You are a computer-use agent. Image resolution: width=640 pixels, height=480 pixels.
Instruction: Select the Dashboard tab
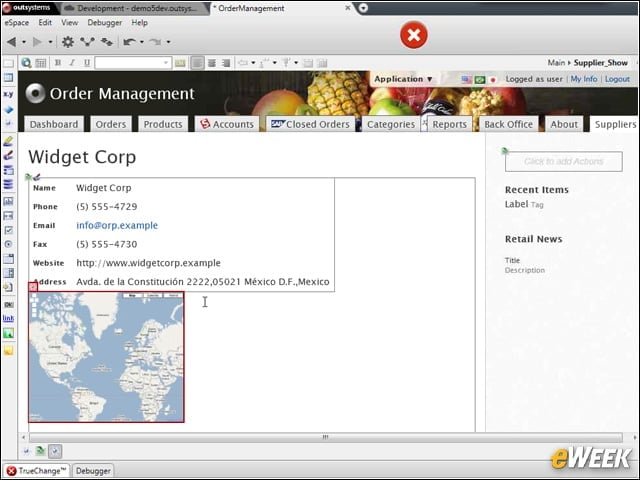[x=54, y=124]
